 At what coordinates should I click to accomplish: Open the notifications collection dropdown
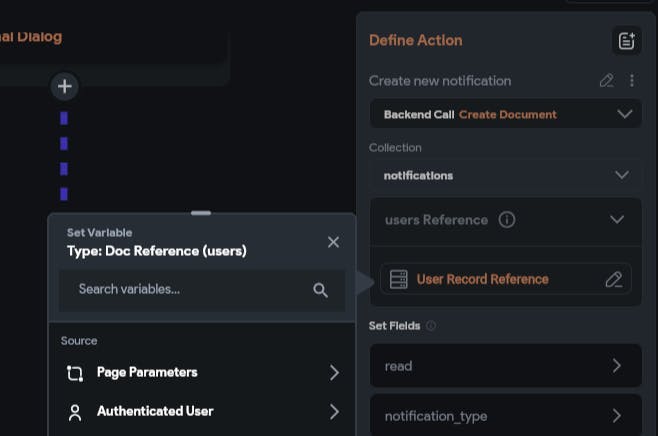click(x=622, y=175)
